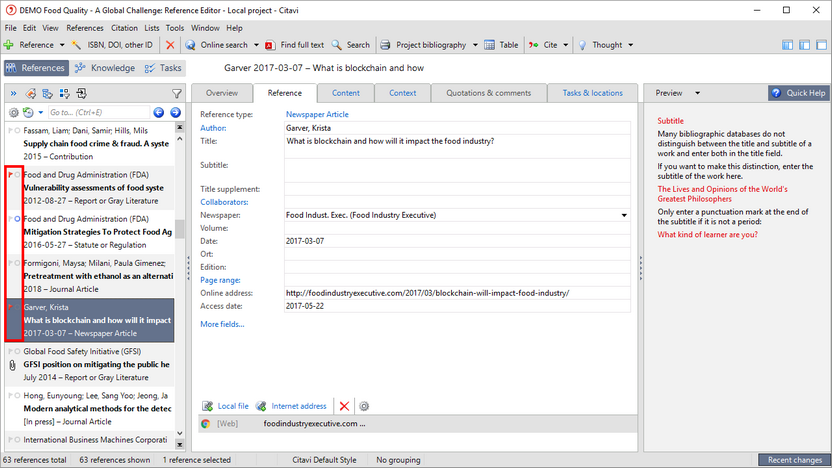This screenshot has height=468, width=832.
Task: Click in the Go to... search field
Action: (99, 112)
